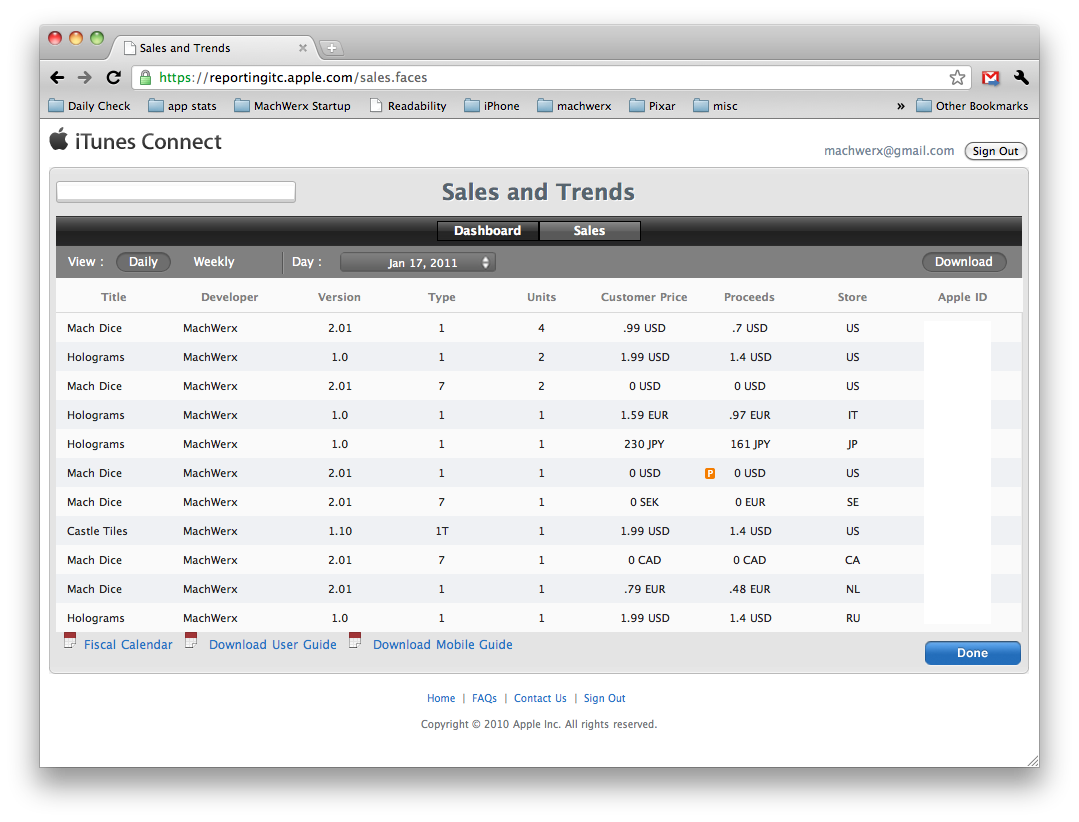This screenshot has width=1079, height=822.
Task: Open the Daily Check bookmark folder
Action: [89, 106]
